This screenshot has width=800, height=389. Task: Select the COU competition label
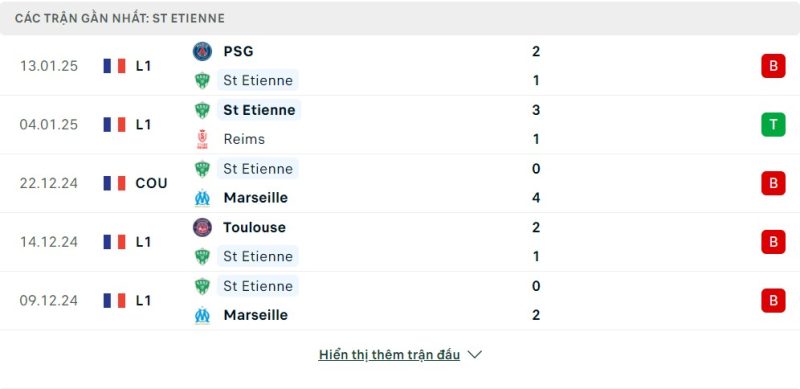coord(151,183)
